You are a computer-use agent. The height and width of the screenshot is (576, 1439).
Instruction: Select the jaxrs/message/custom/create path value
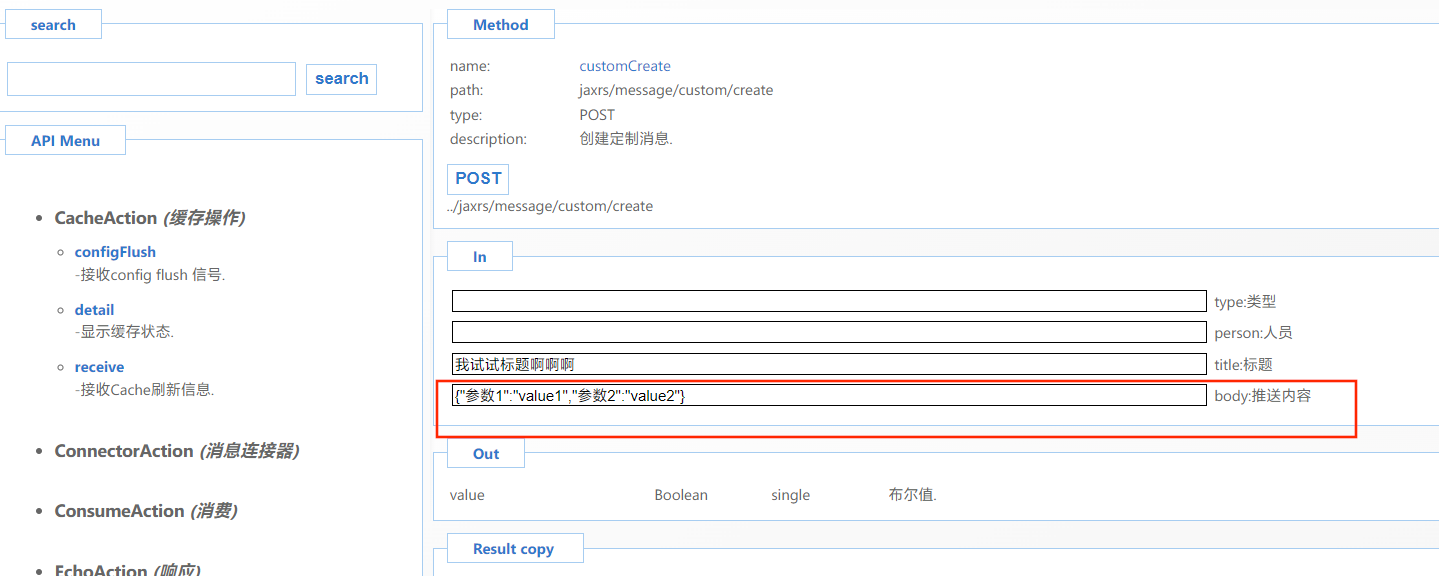pos(676,90)
